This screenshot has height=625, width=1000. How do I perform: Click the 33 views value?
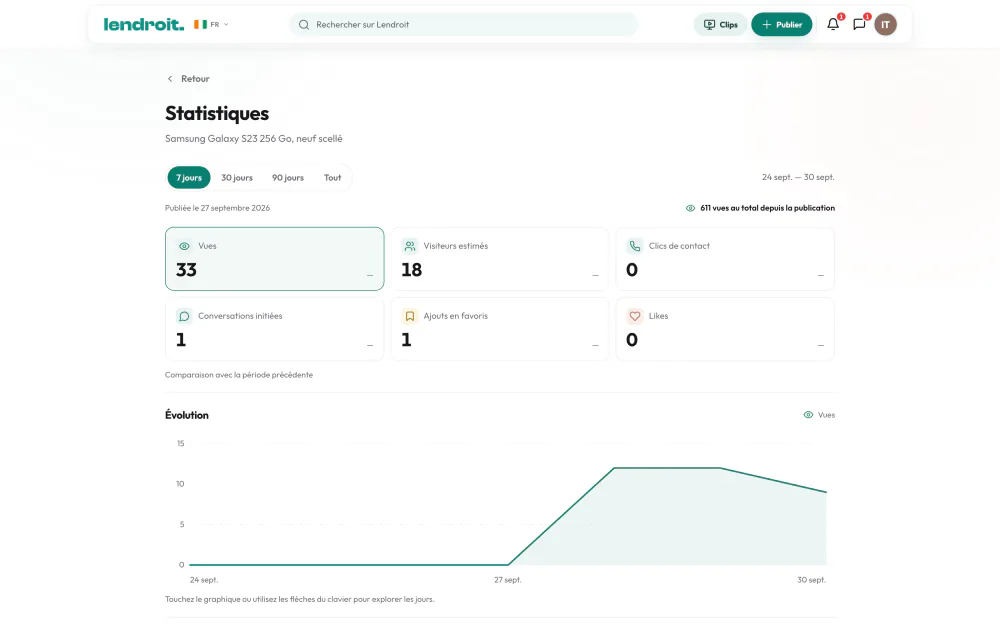(186, 270)
